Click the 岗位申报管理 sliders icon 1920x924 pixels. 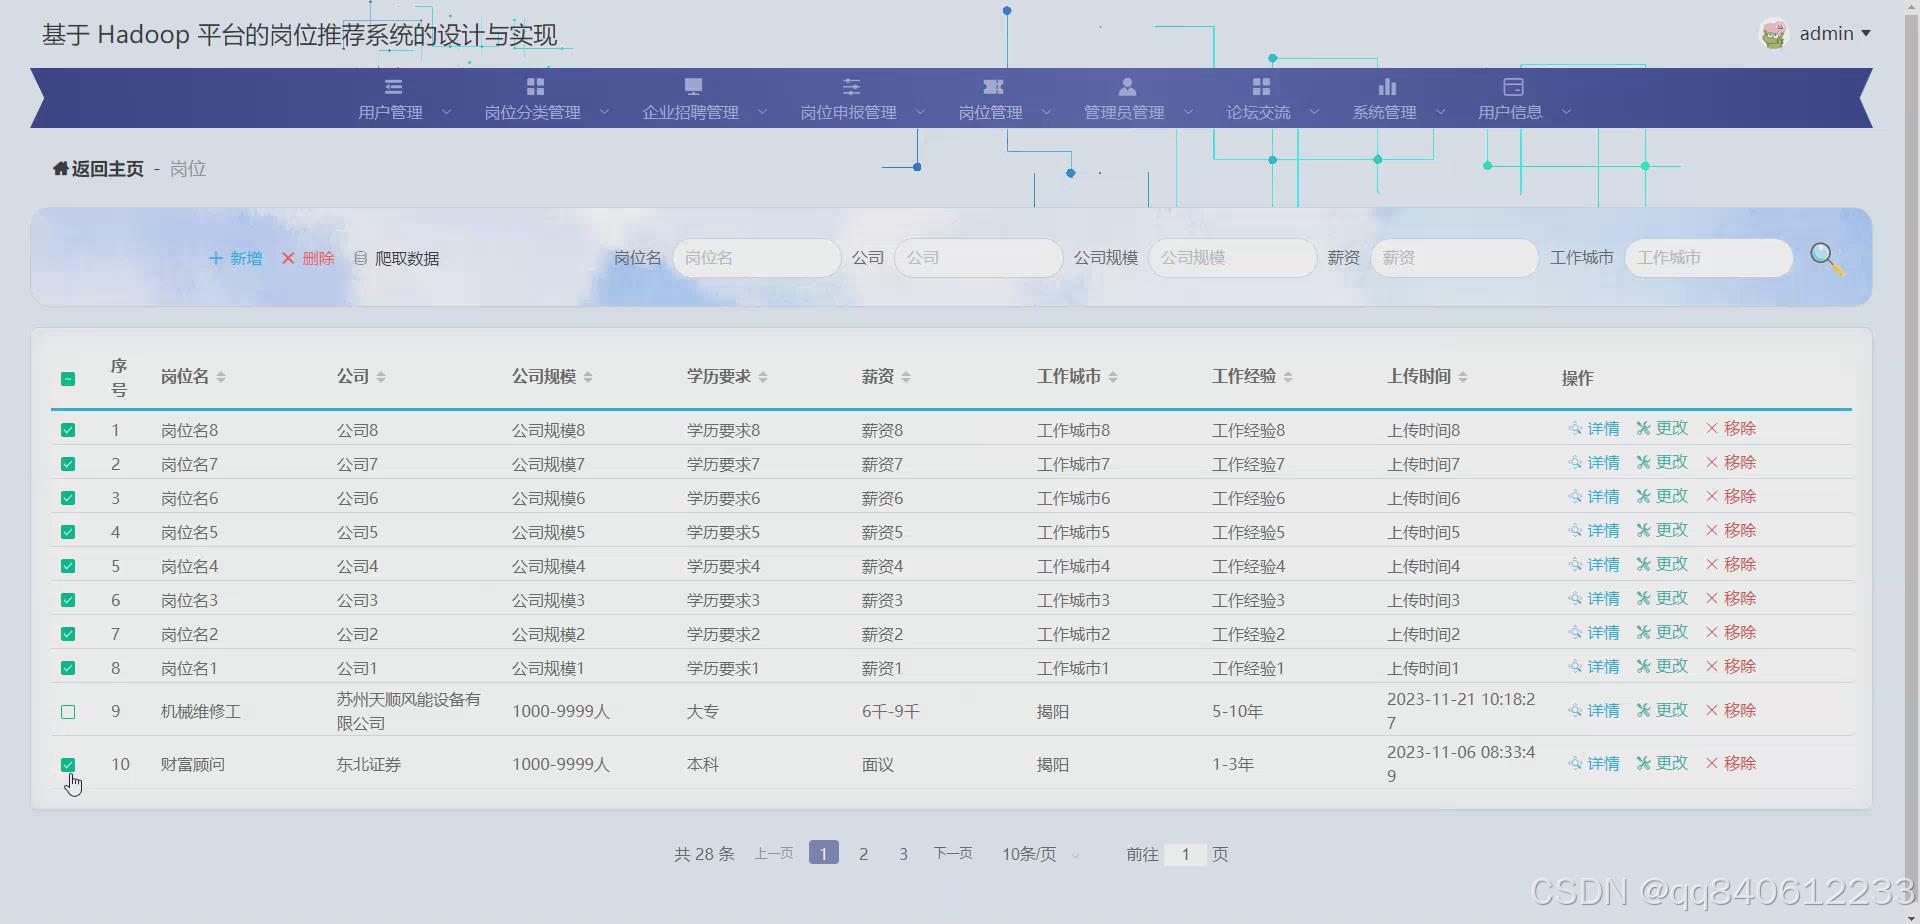(851, 87)
